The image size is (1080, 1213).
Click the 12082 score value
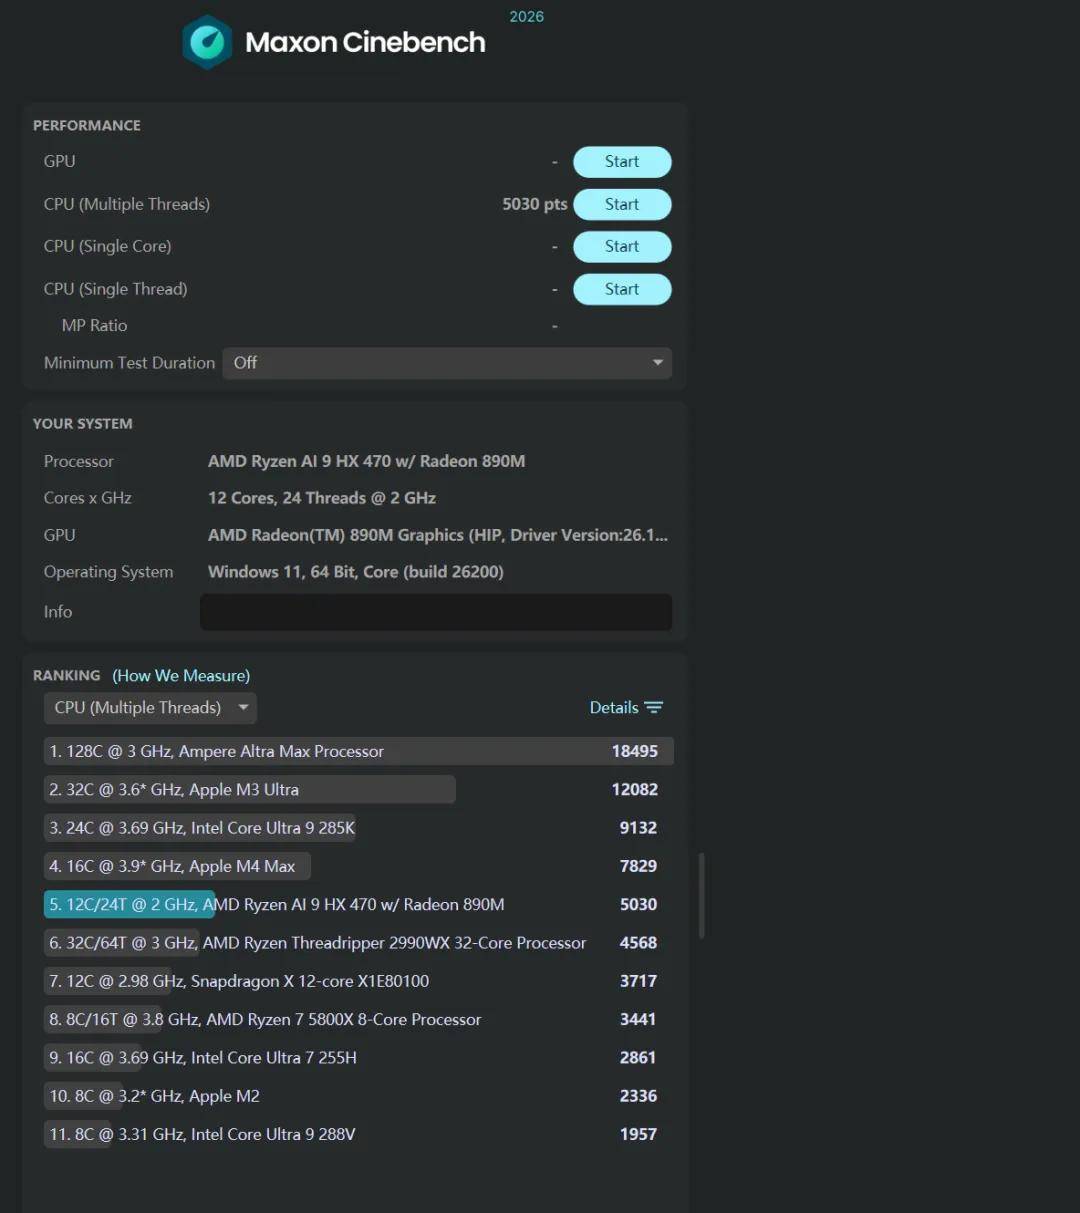[x=635, y=790]
